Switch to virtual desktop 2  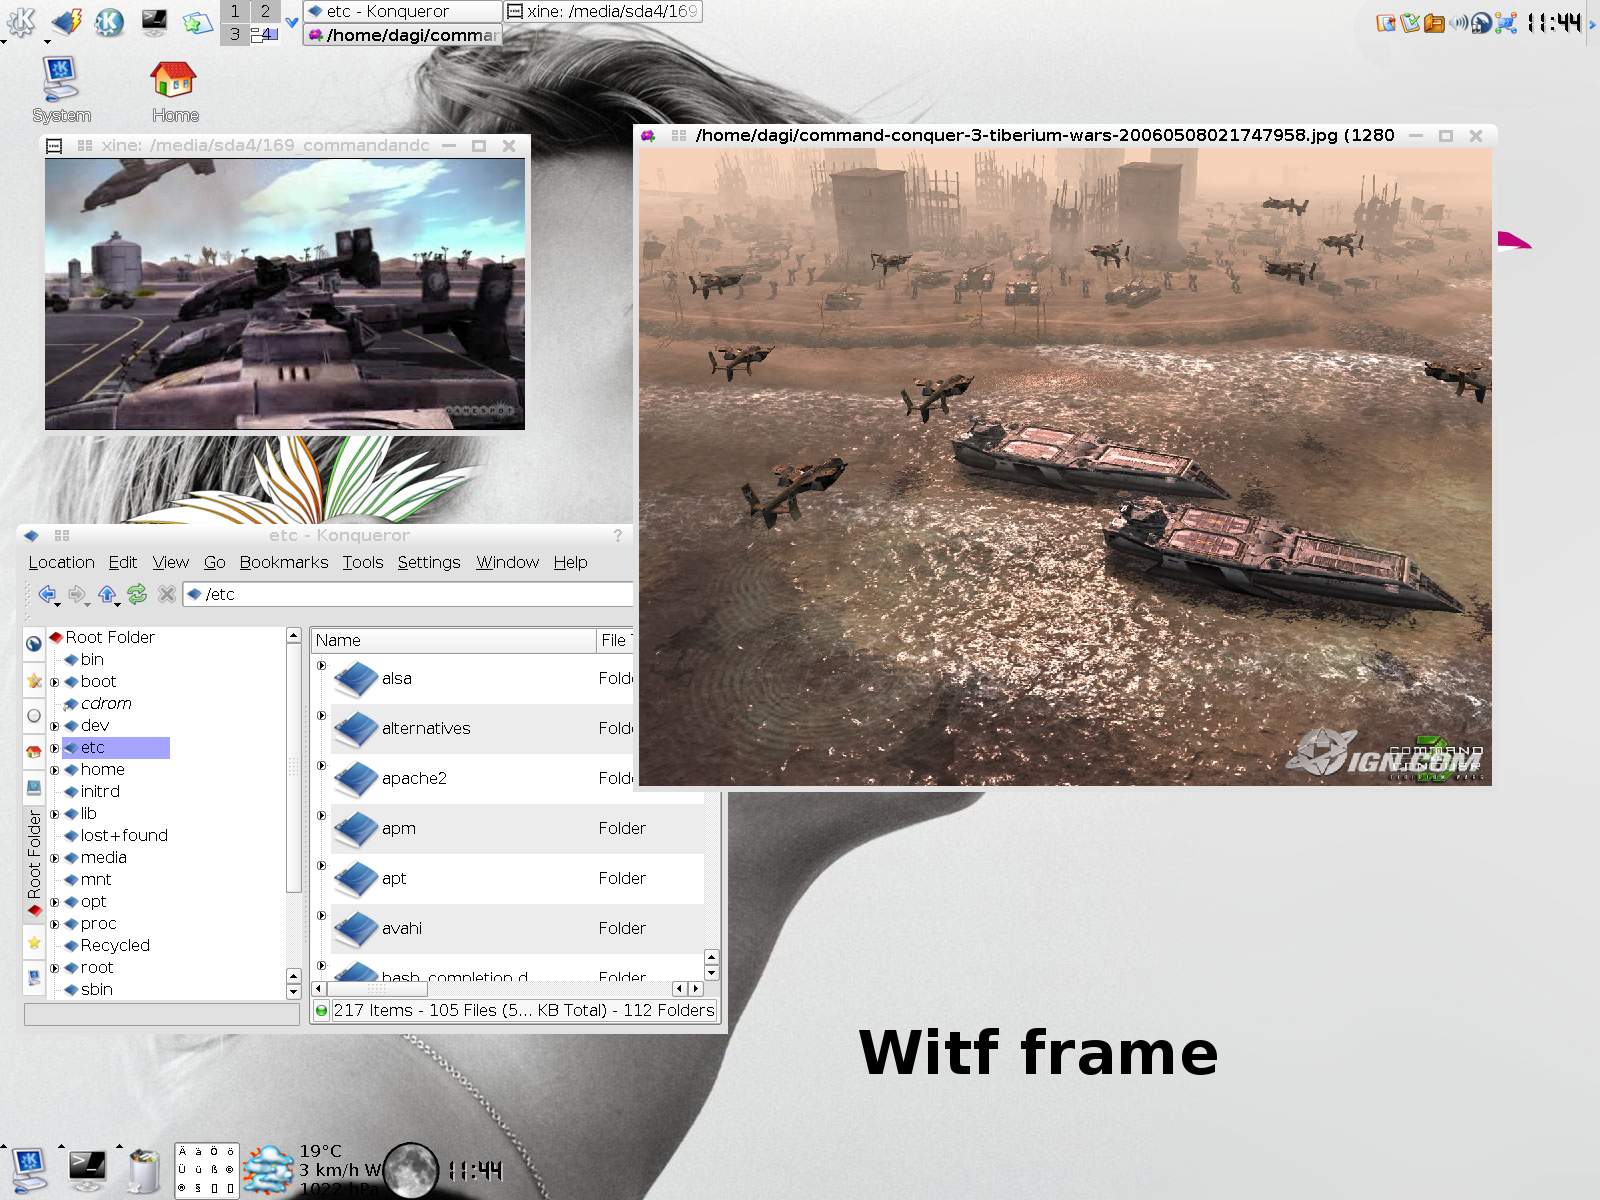coord(265,11)
